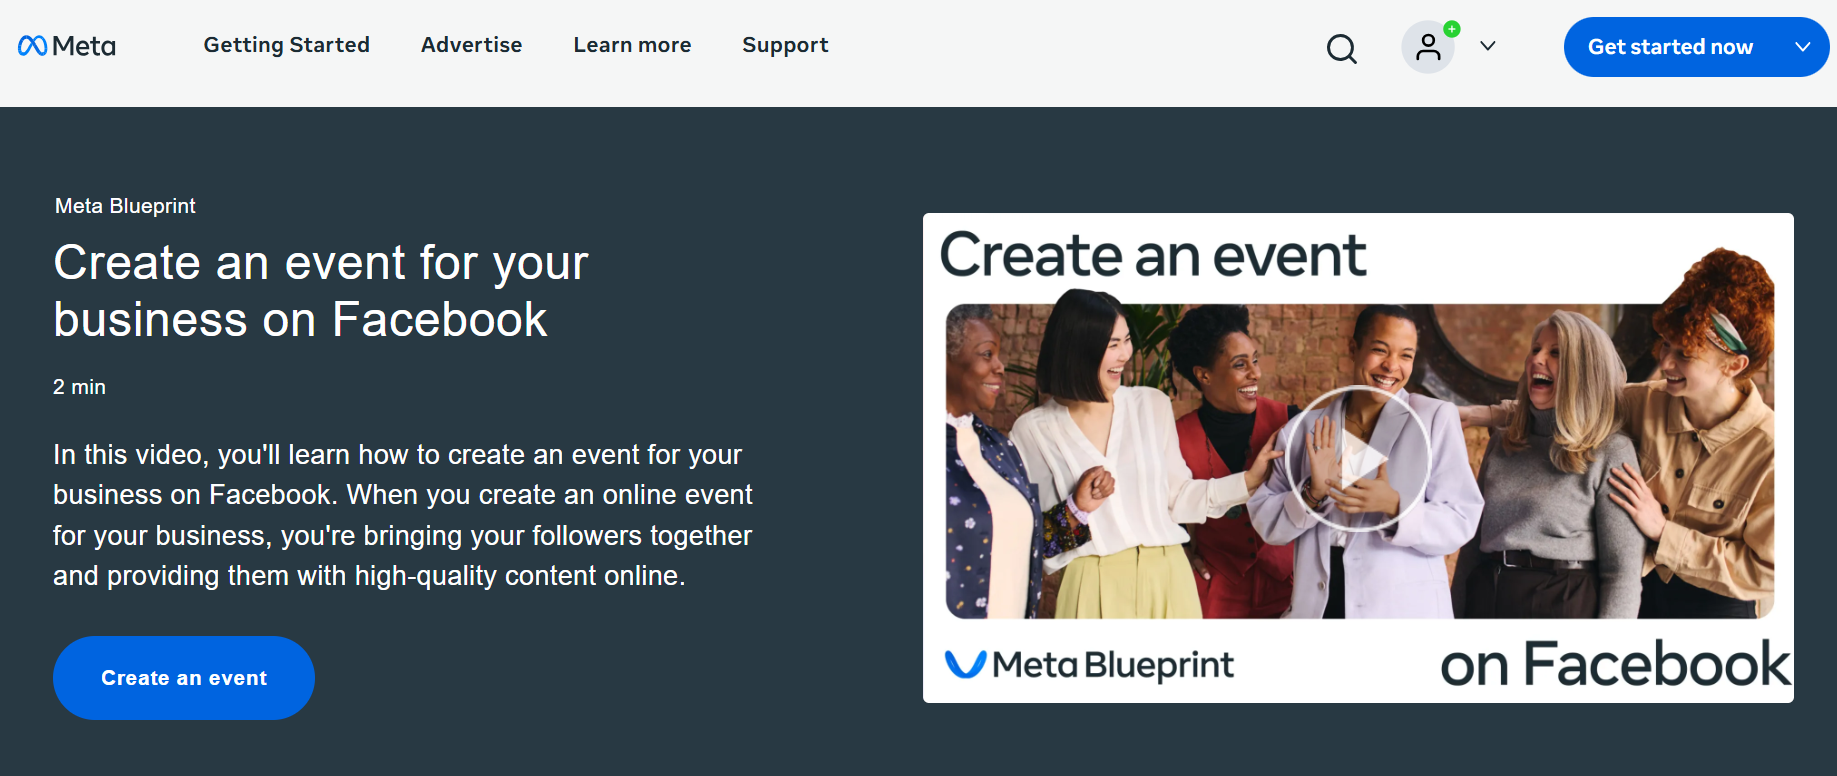
Task: Click the video description paragraph
Action: click(x=402, y=515)
